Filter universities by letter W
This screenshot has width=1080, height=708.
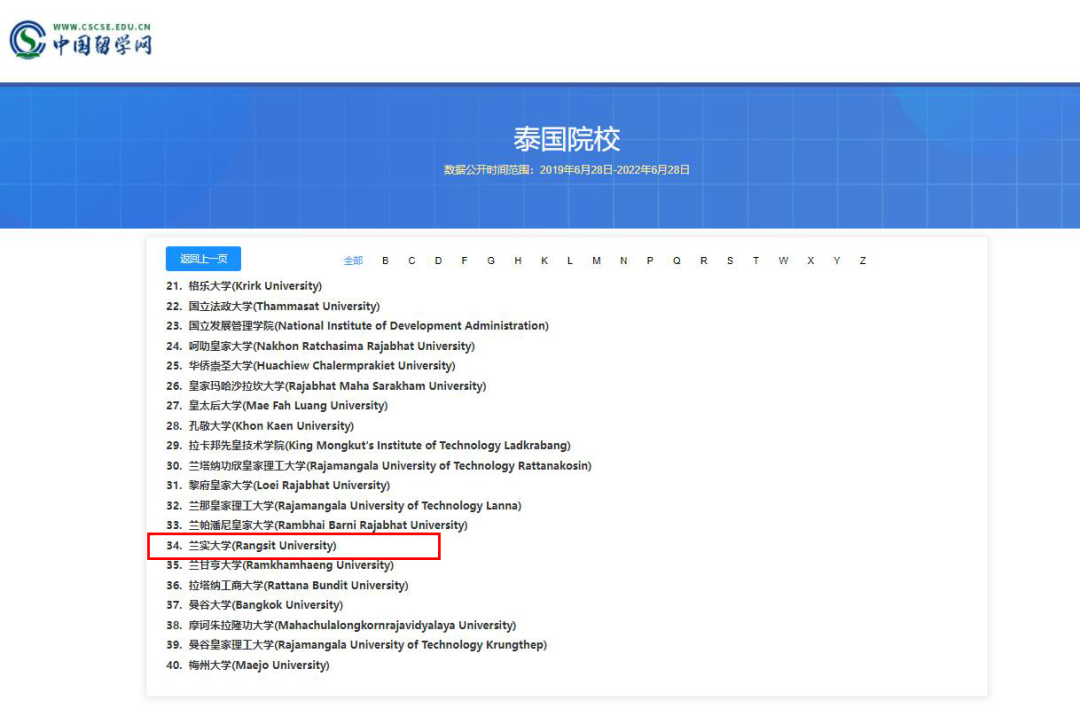click(x=783, y=260)
